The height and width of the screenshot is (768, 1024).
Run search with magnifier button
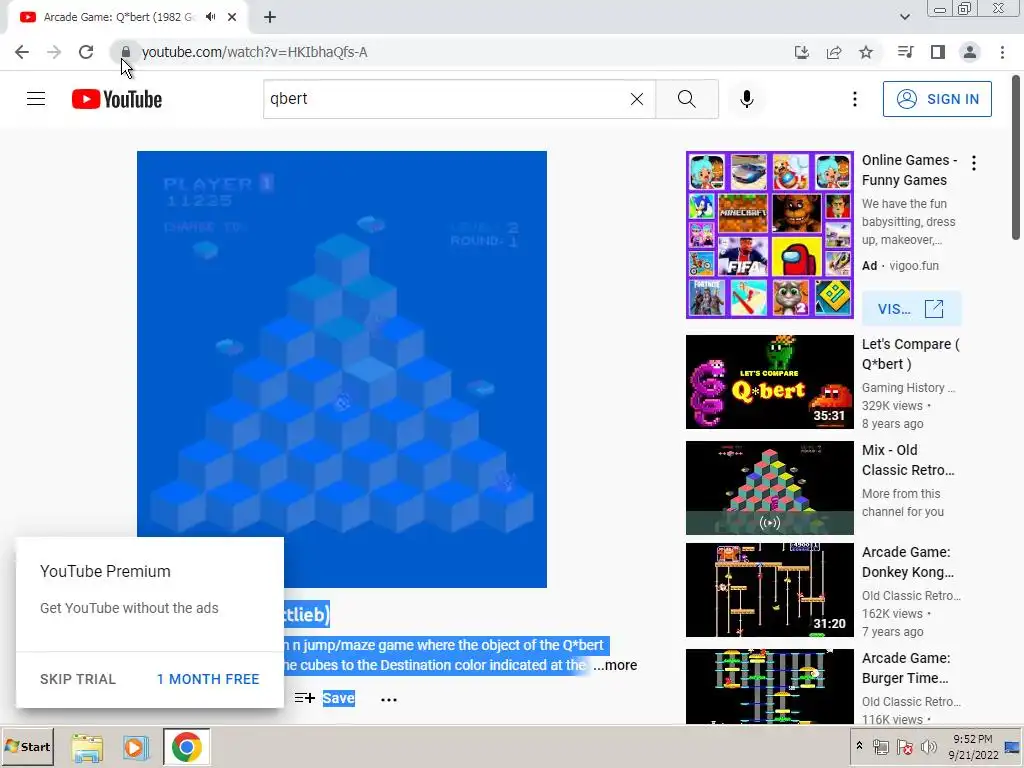coord(686,99)
